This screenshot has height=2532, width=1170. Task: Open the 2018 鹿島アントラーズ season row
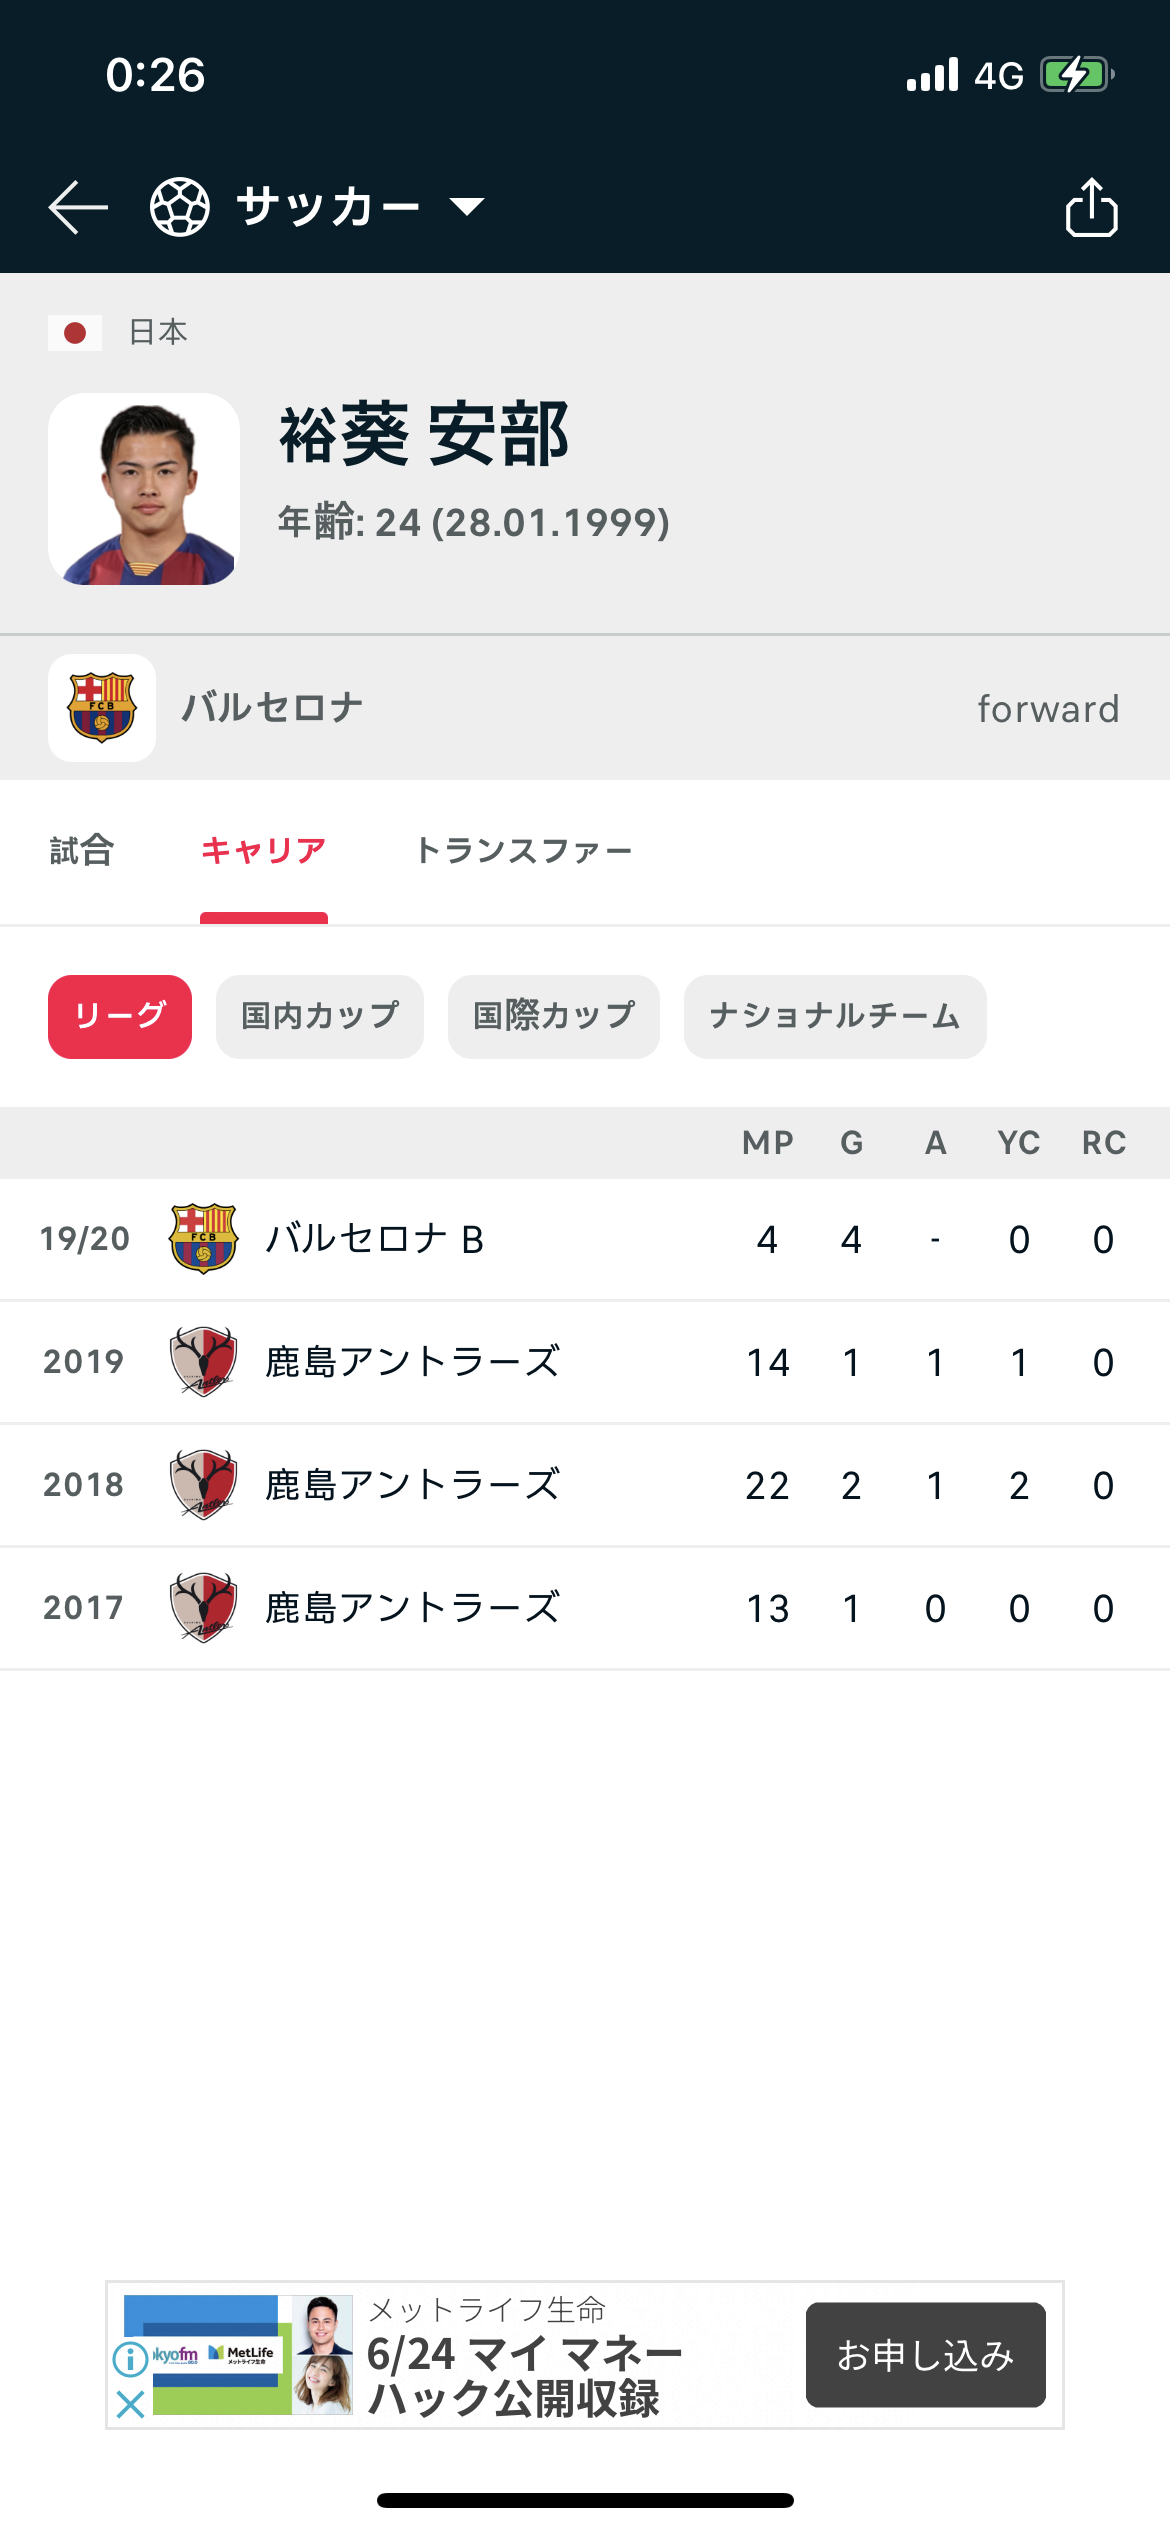click(585, 1485)
